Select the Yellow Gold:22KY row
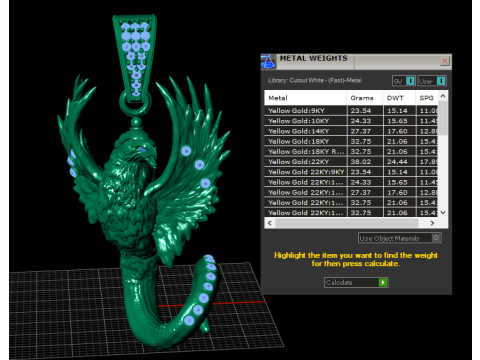This screenshot has width=480, height=360. 351,162
